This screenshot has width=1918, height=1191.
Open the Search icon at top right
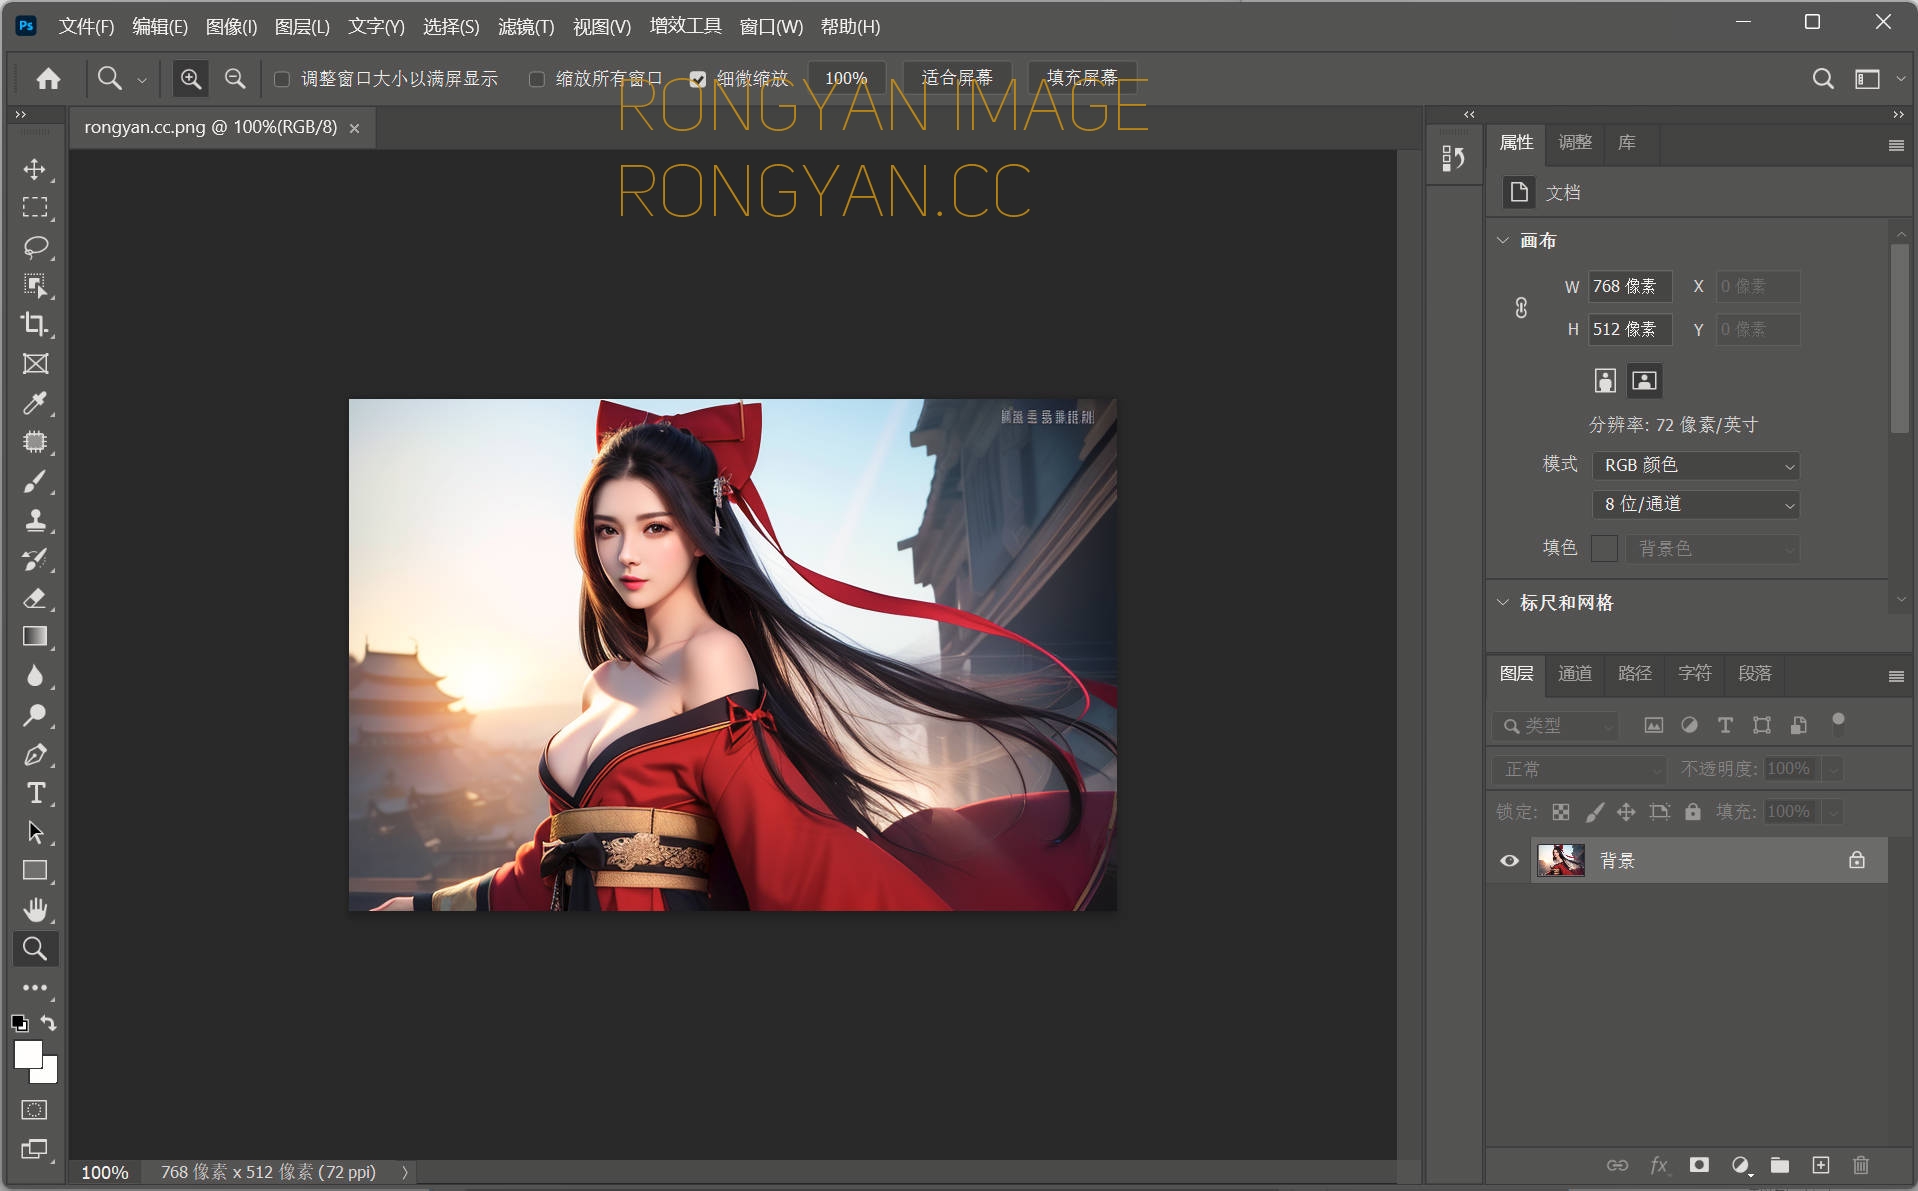coord(1823,78)
